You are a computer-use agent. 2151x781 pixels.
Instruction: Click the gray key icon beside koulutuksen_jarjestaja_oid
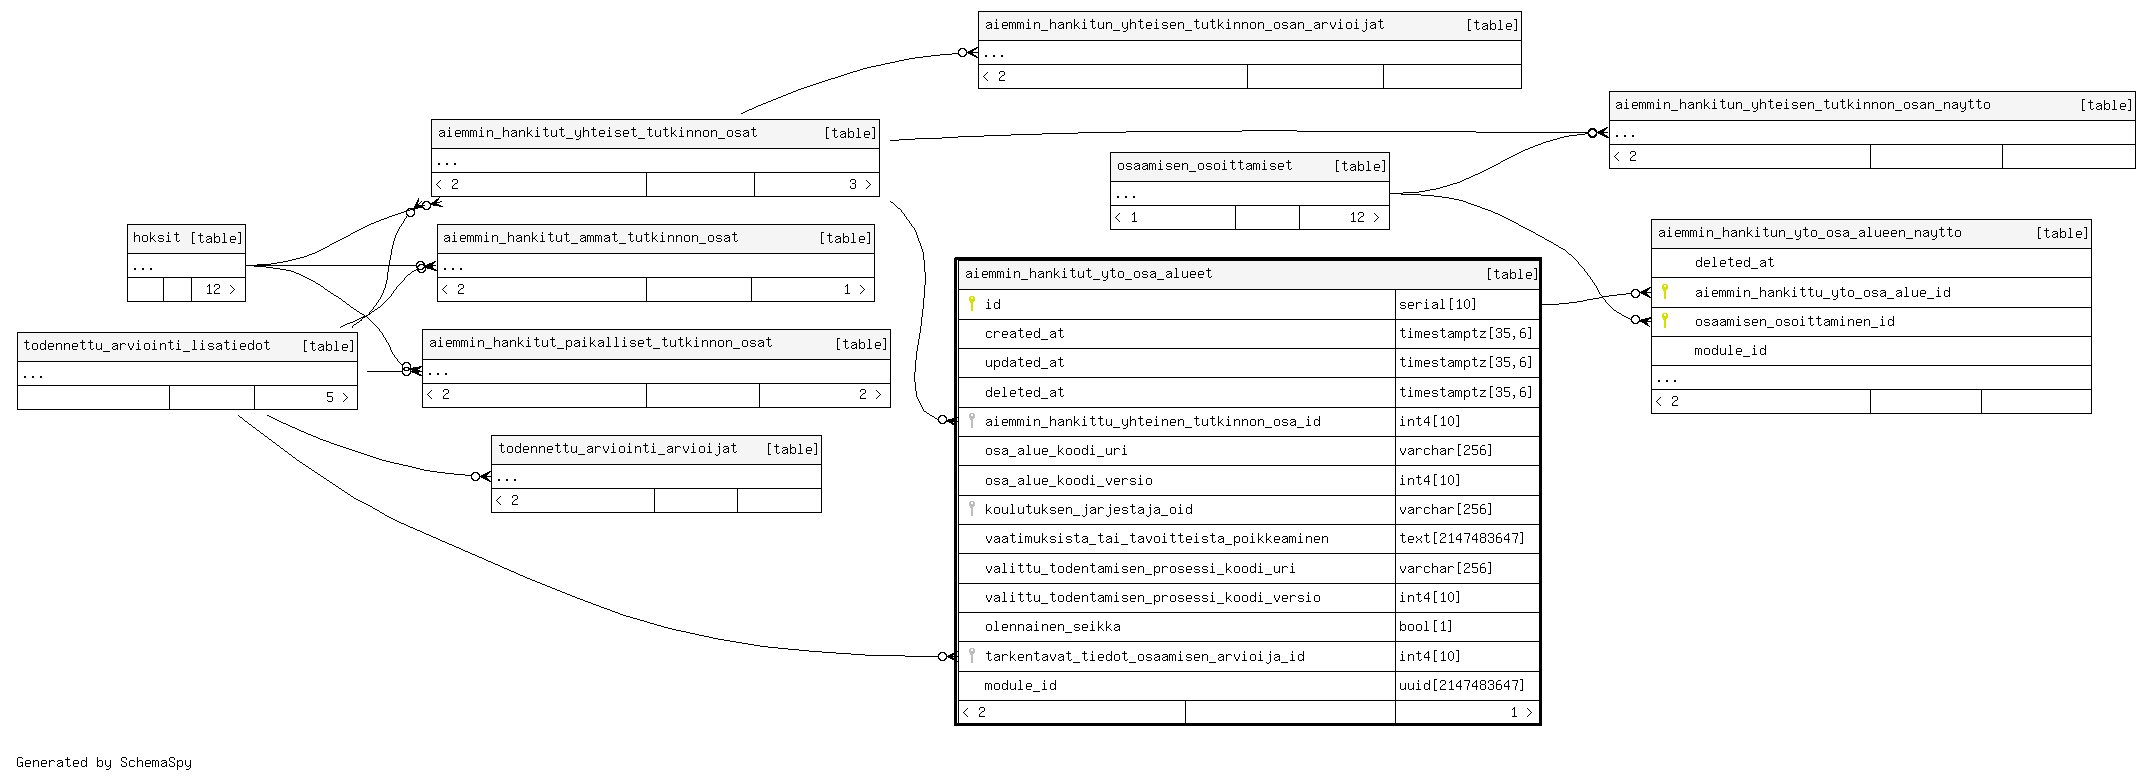point(971,508)
